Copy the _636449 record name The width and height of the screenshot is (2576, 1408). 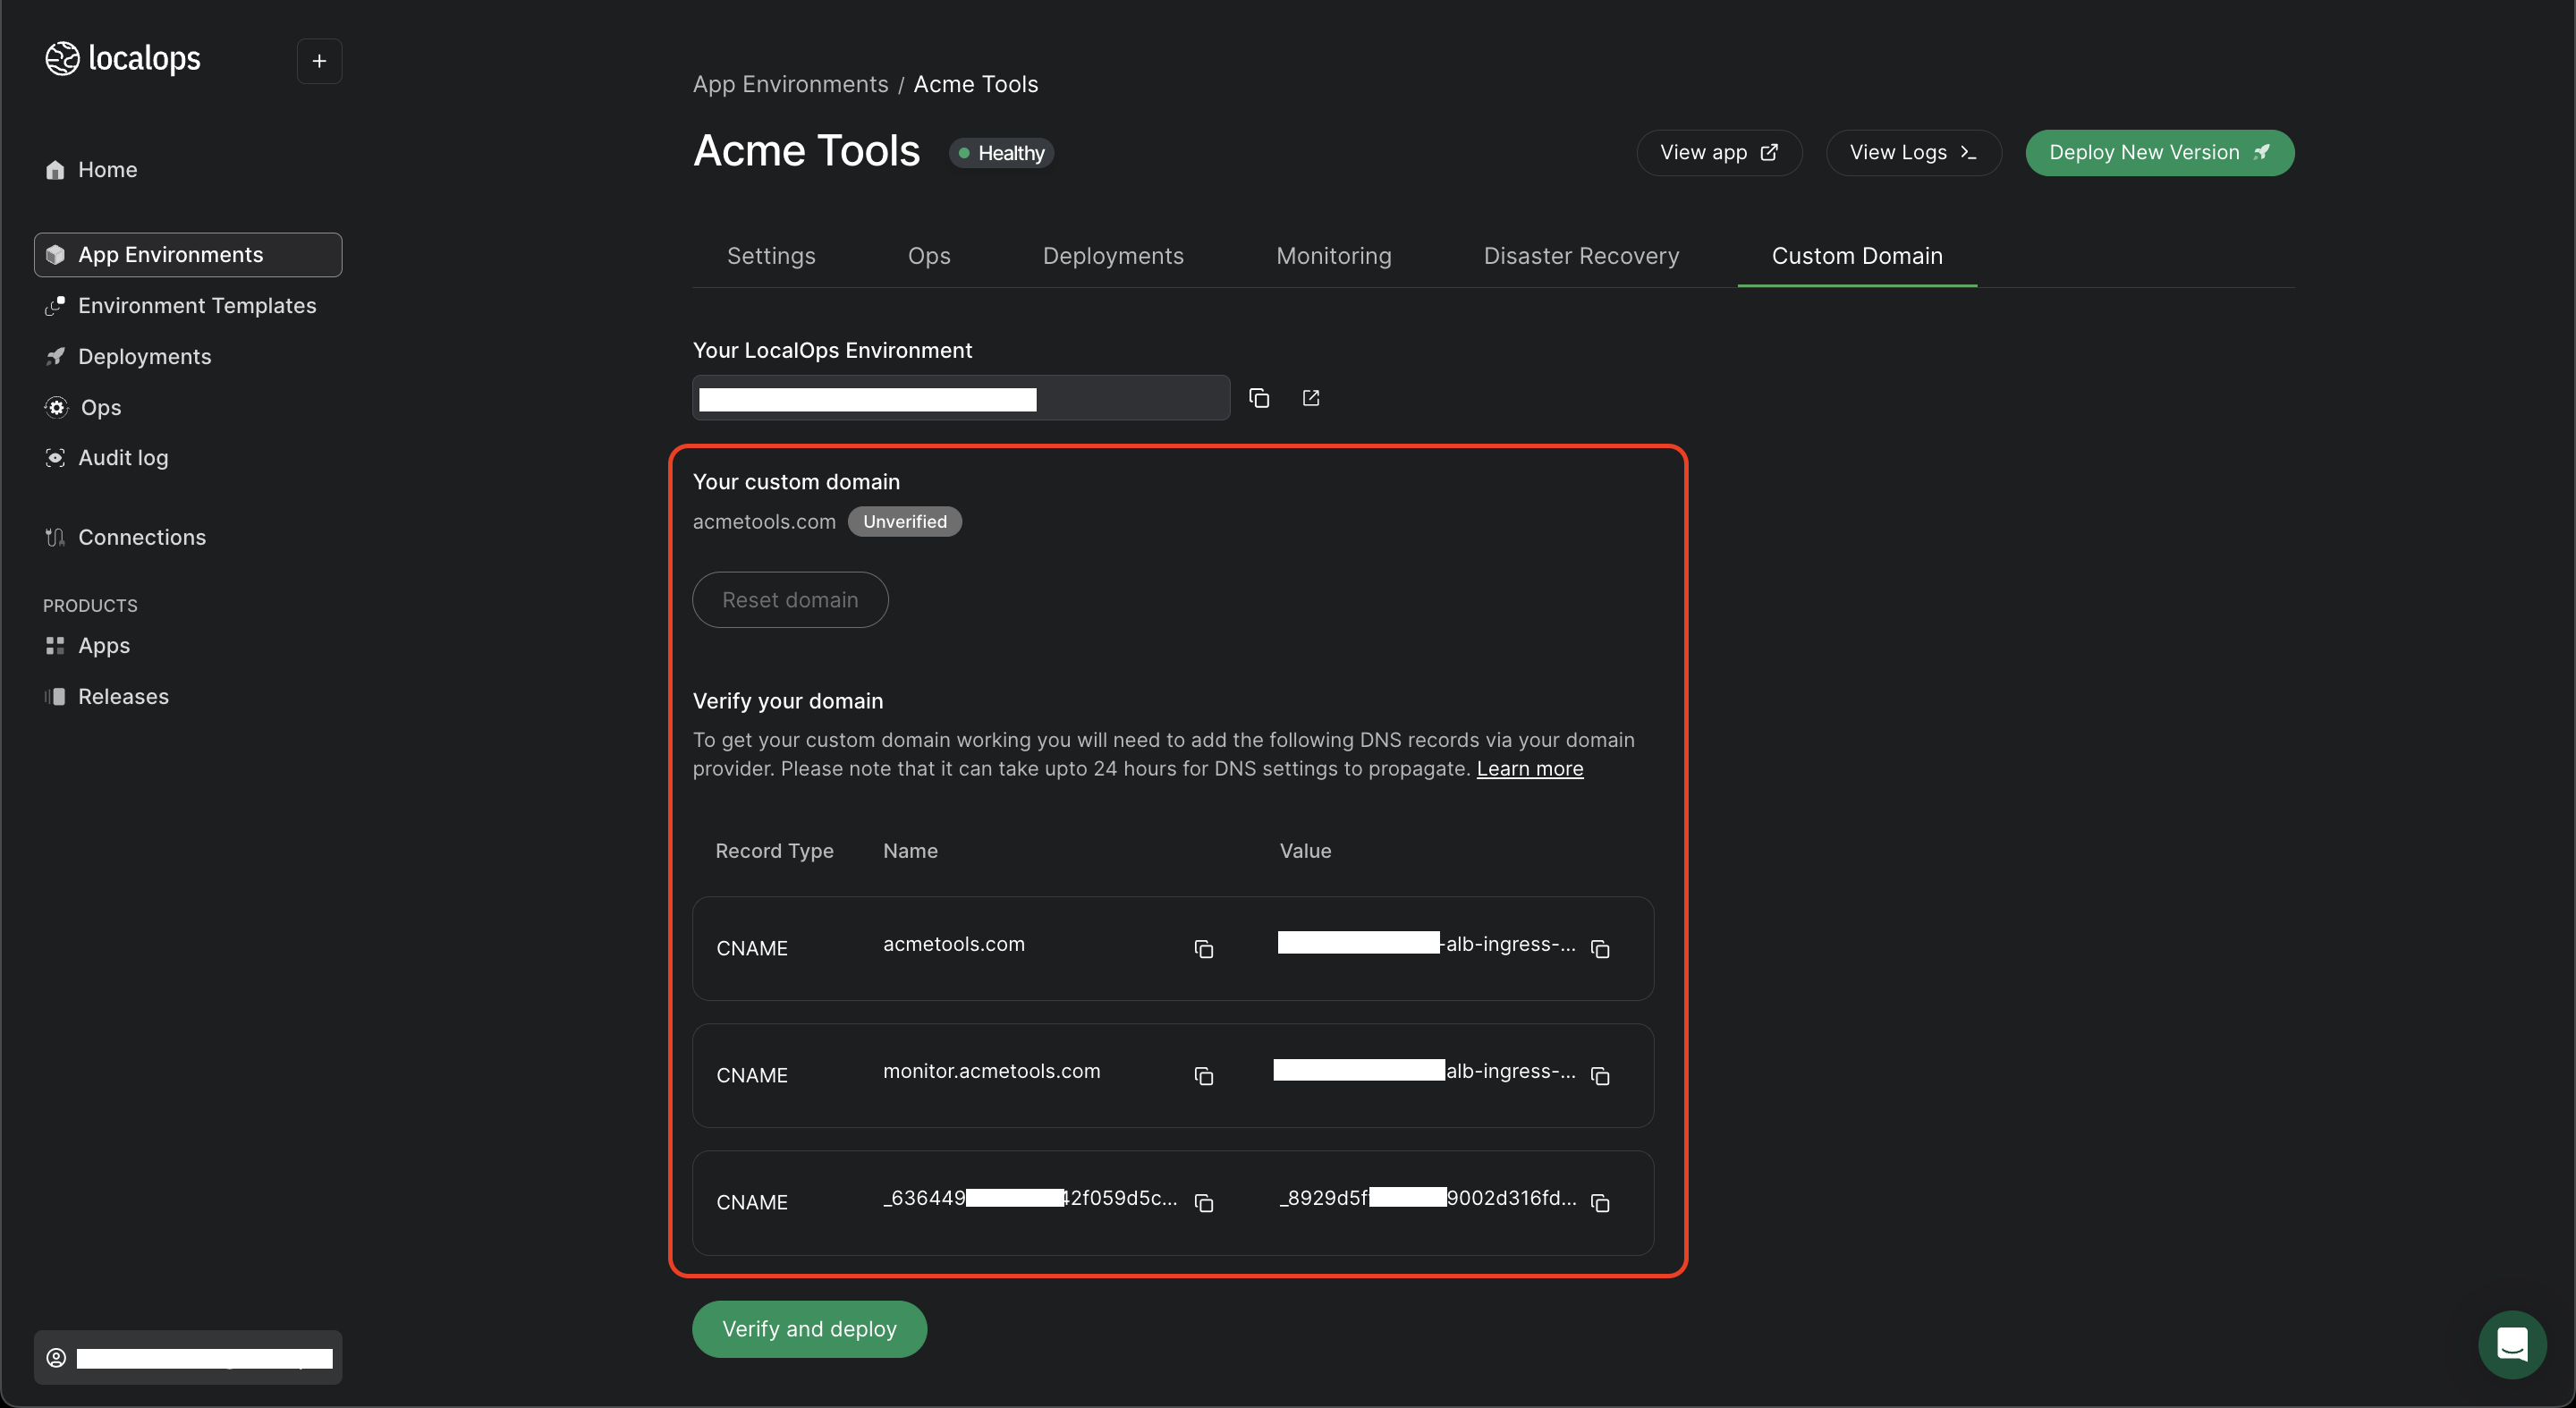coord(1204,1203)
